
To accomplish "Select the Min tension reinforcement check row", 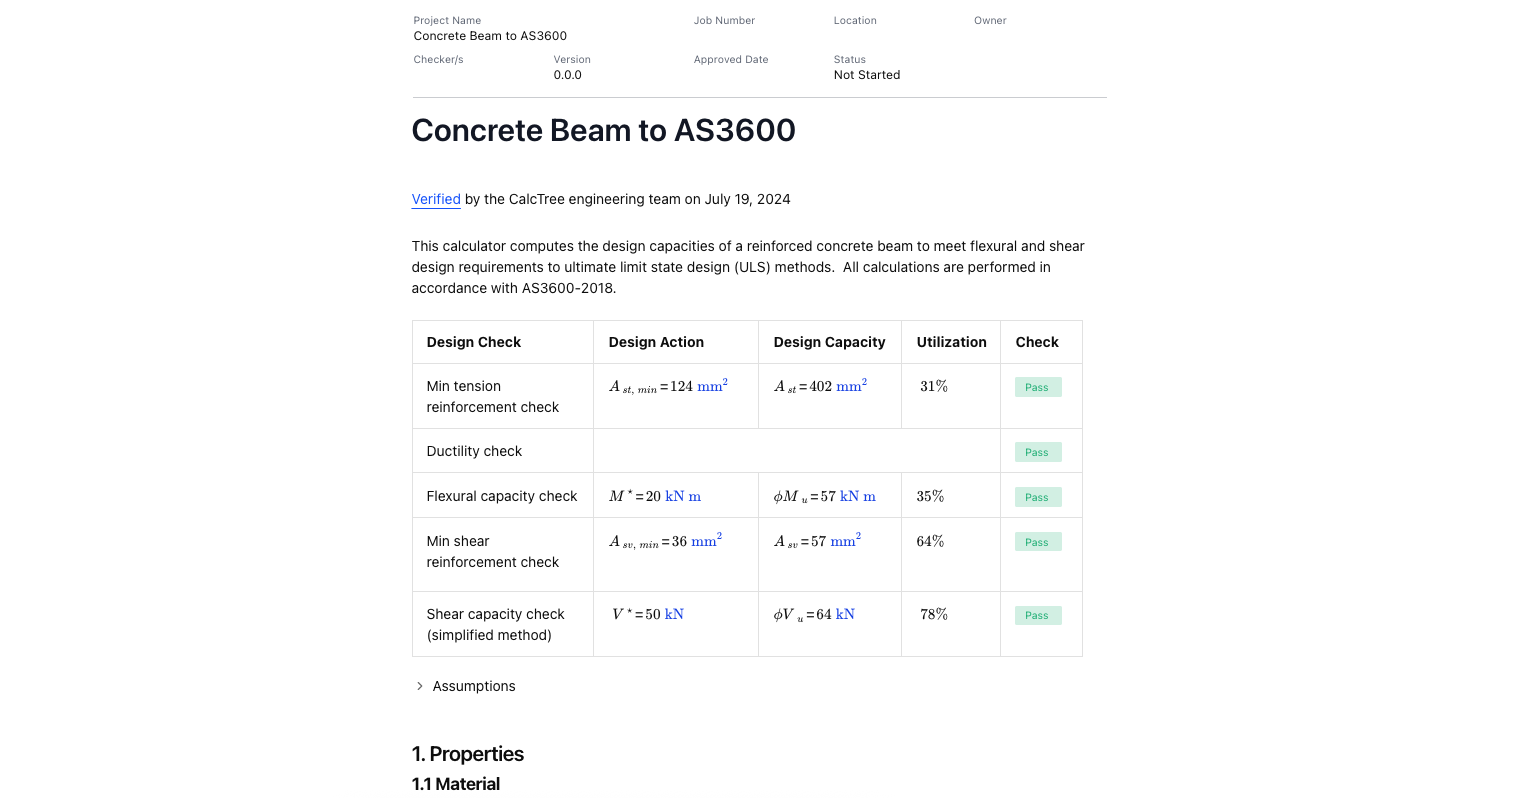I will pos(492,396).
